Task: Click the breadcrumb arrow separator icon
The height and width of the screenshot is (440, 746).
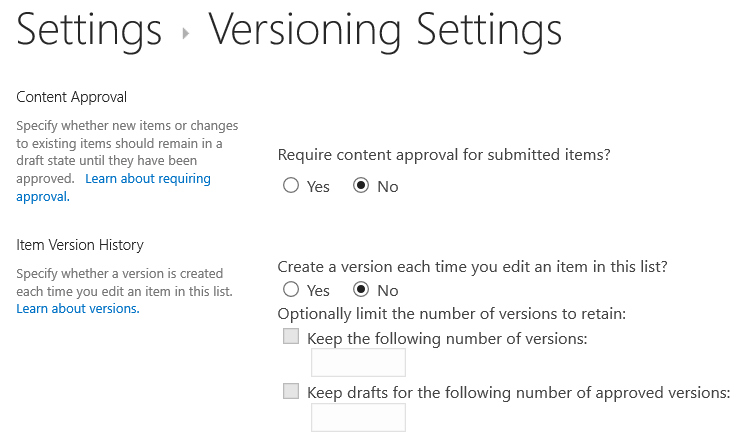Action: click(x=186, y=34)
